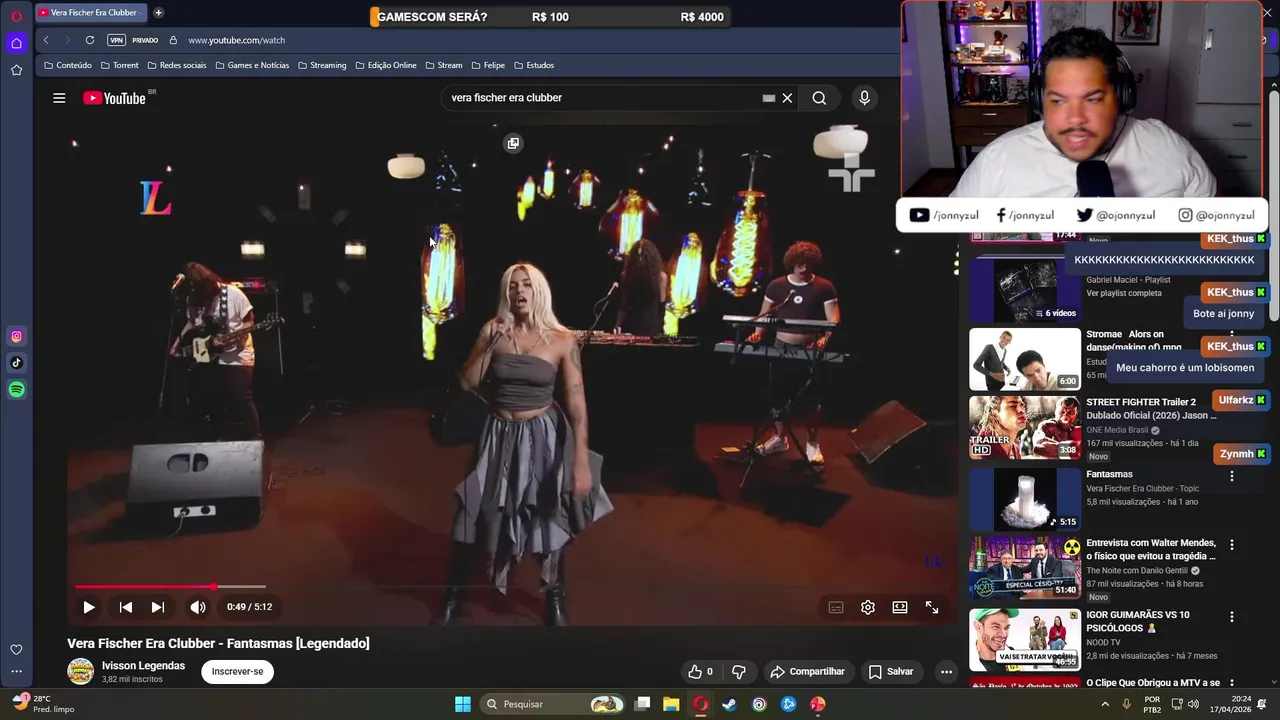1280x720 pixels.
Task: Open File Explorer from the taskbar
Action: pos(671,704)
